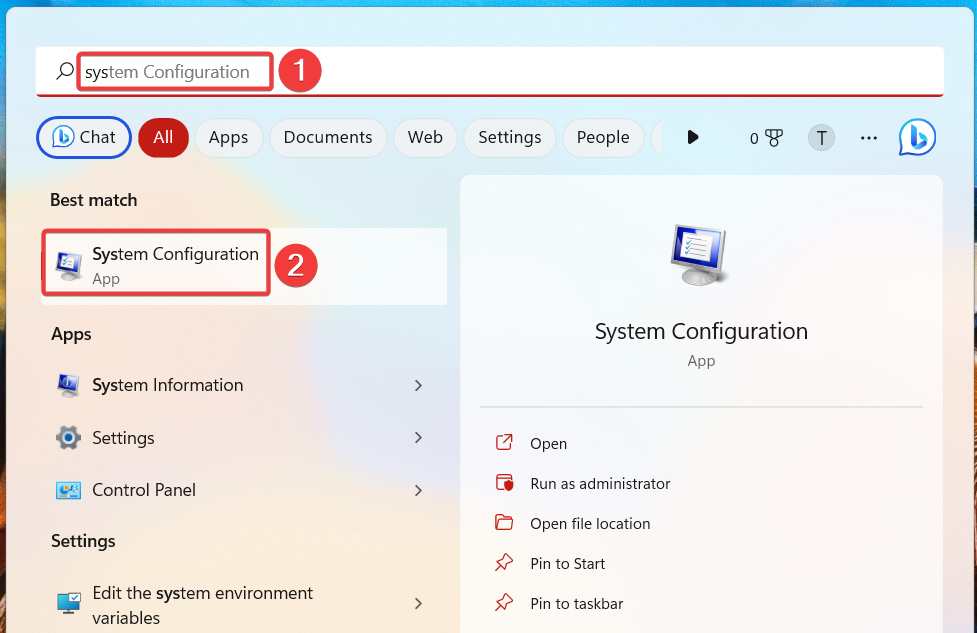This screenshot has width=977, height=633.
Task: Choose Pin to taskbar
Action: pos(577,604)
